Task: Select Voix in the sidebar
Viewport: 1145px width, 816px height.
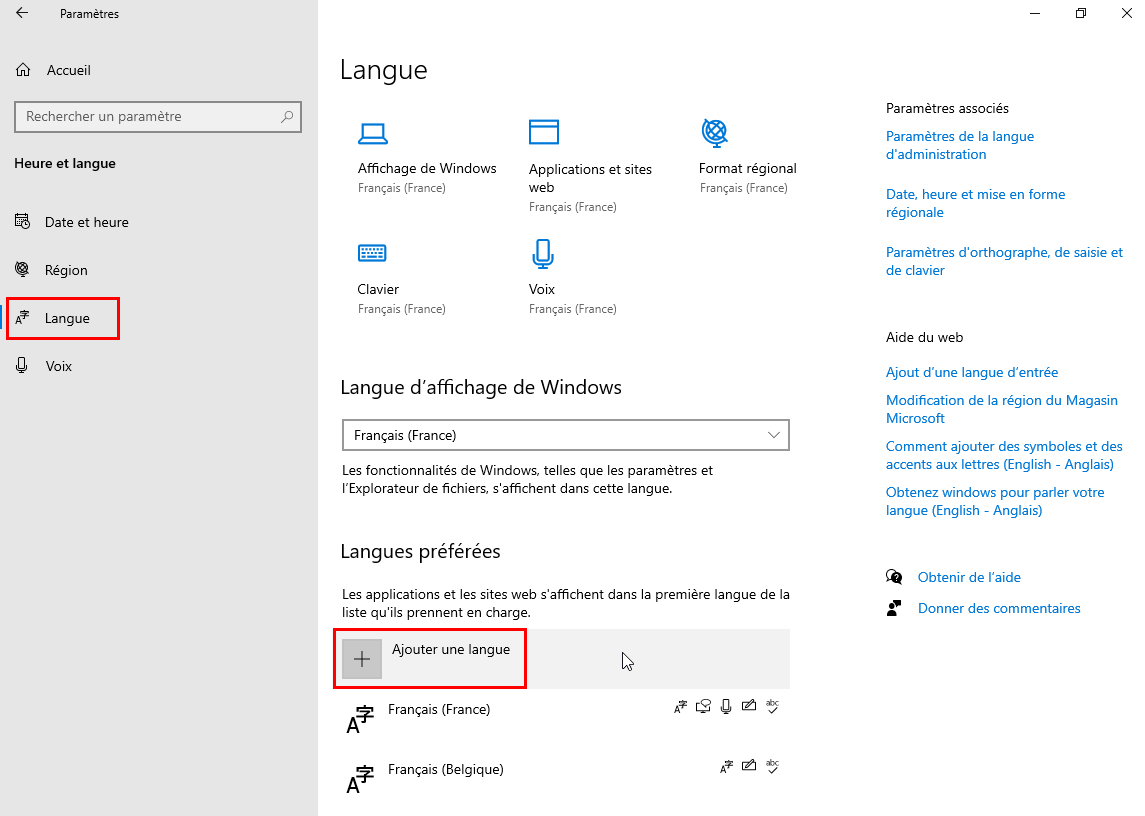Action: click(x=58, y=366)
